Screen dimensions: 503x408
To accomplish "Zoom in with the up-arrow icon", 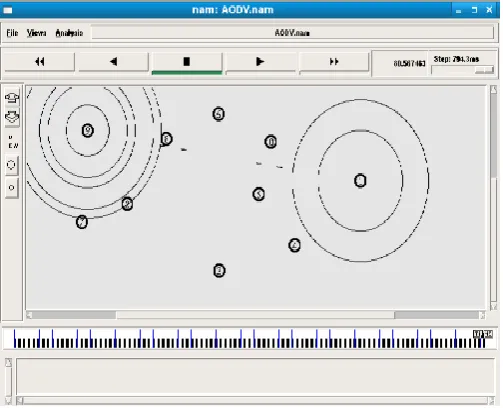I will tap(12, 97).
